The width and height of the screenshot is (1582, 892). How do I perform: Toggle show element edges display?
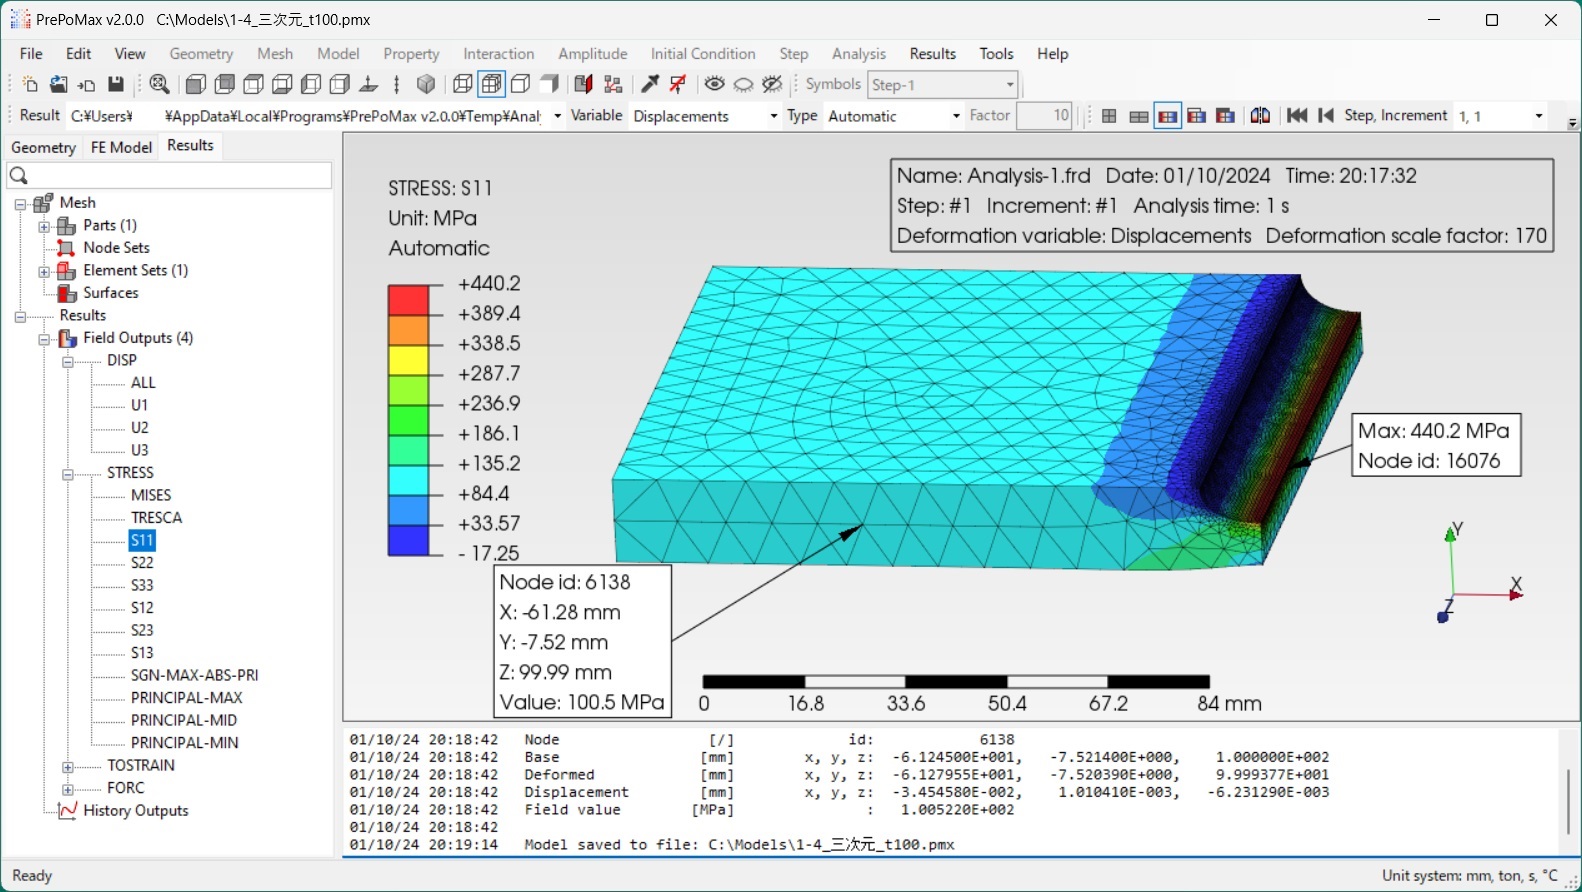click(x=492, y=85)
